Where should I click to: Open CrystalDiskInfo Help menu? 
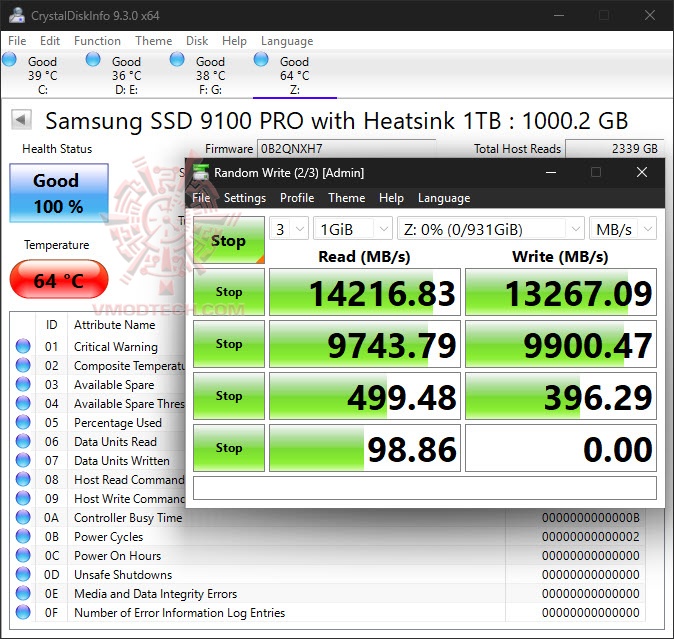click(234, 40)
